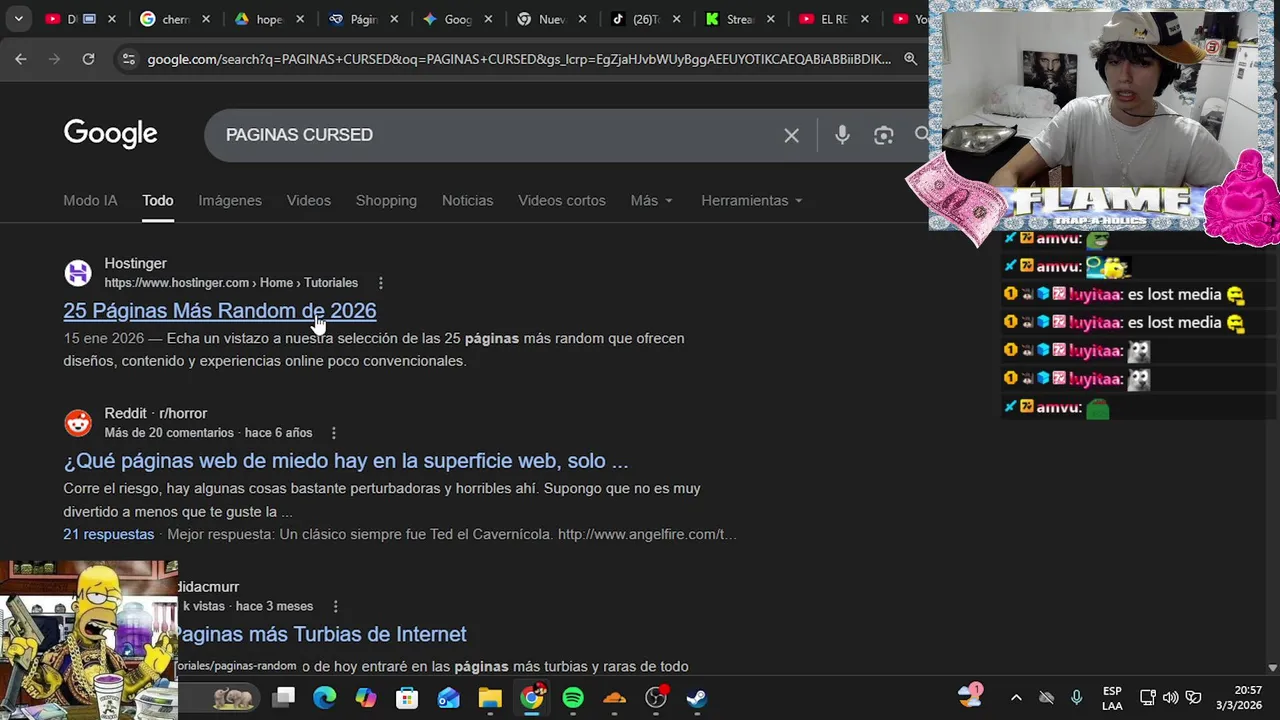
Task: Click the page scrollbar down arrow
Action: click(1272, 667)
